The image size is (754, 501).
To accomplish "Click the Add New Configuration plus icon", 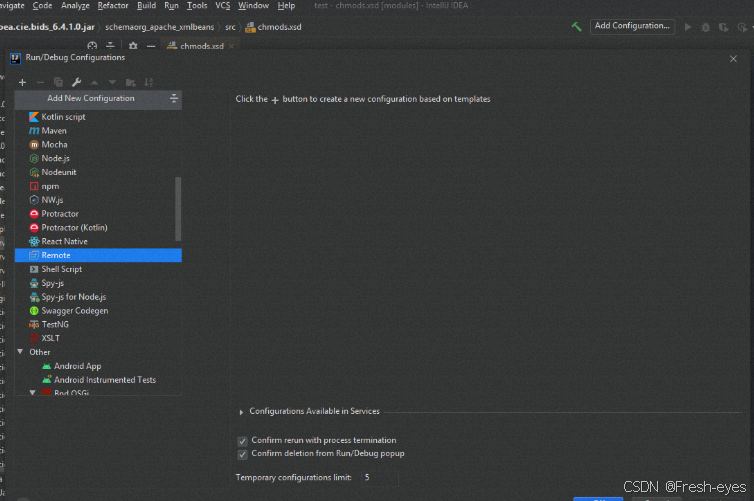I will pos(22,83).
